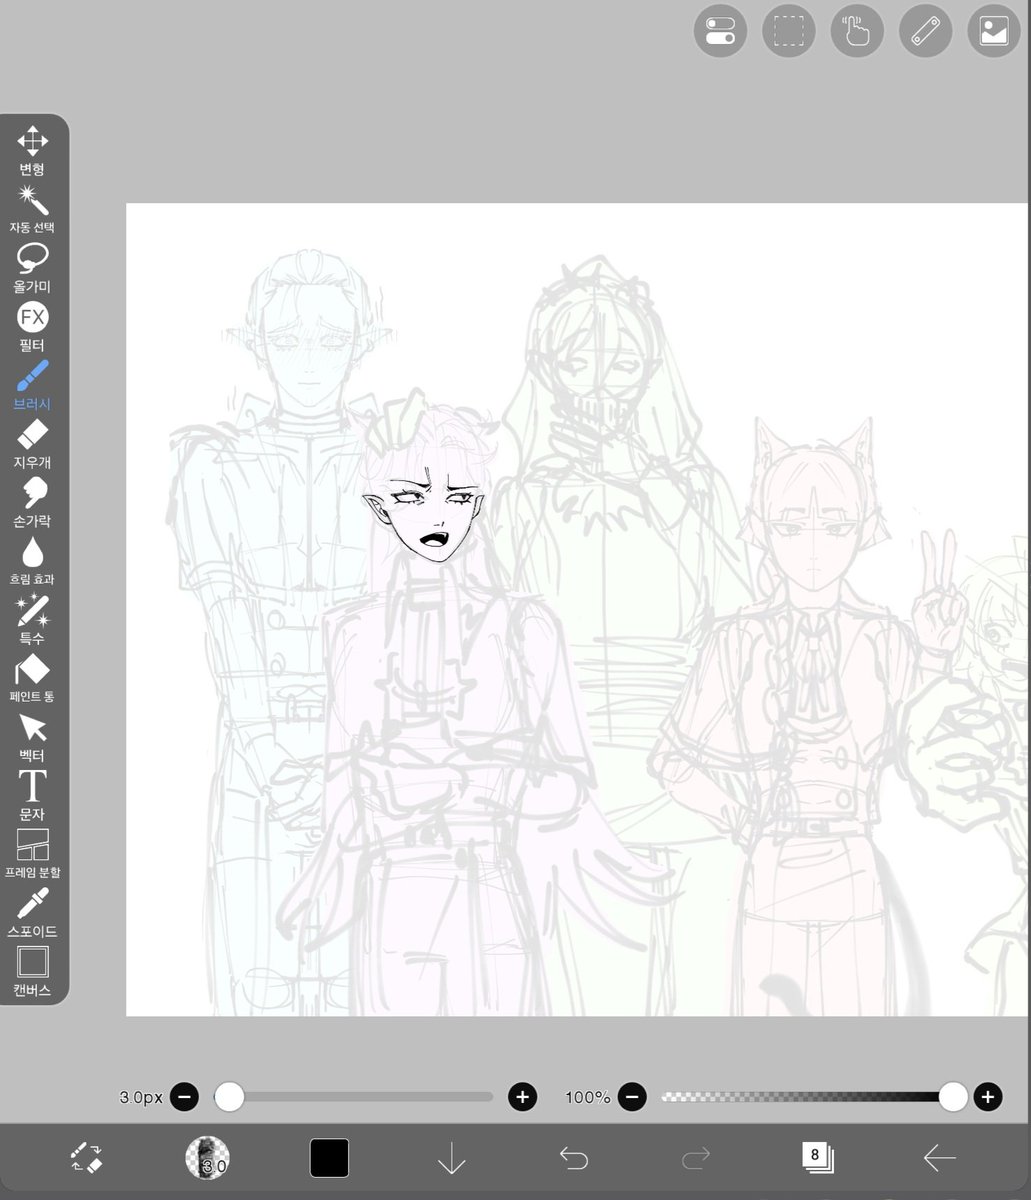Open the selection area dashed-square icon

pyautogui.click(x=788, y=31)
